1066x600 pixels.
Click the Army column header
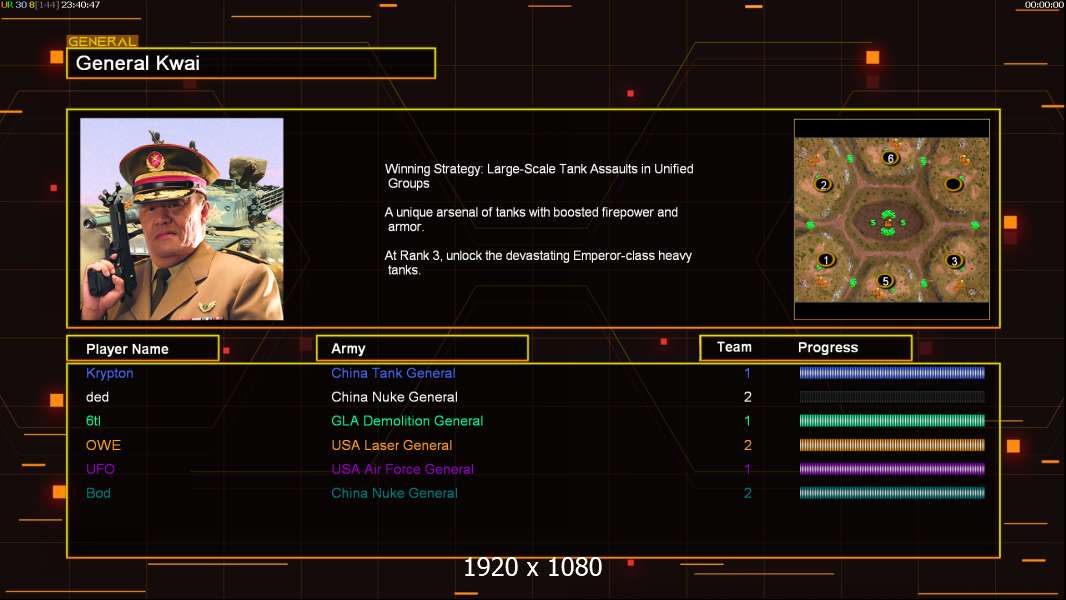coord(422,349)
